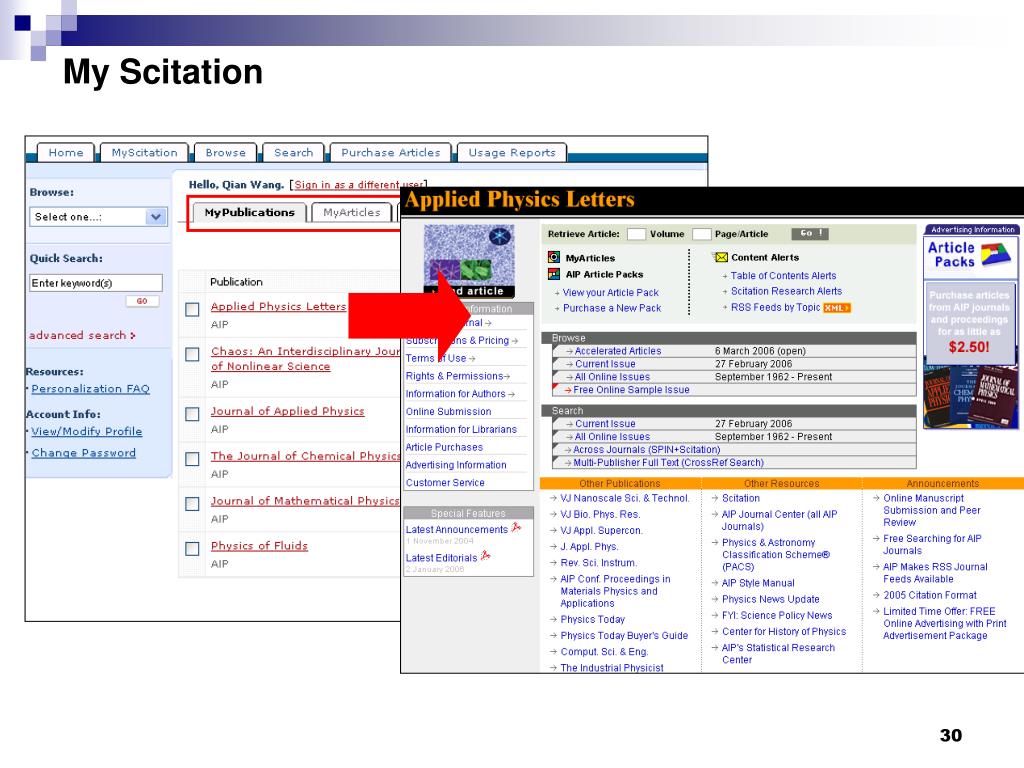Open Physics News Update link

pos(771,599)
